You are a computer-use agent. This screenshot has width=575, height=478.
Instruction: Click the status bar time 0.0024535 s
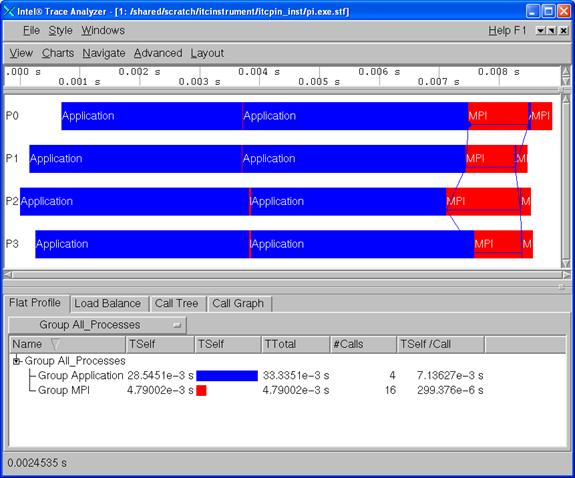click(37, 463)
